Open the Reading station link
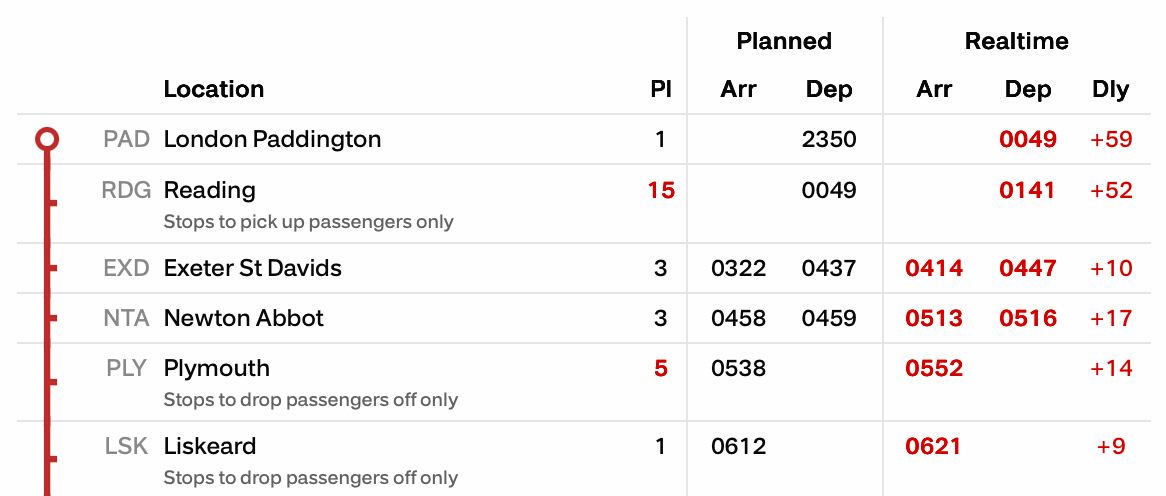 pyautogui.click(x=209, y=190)
